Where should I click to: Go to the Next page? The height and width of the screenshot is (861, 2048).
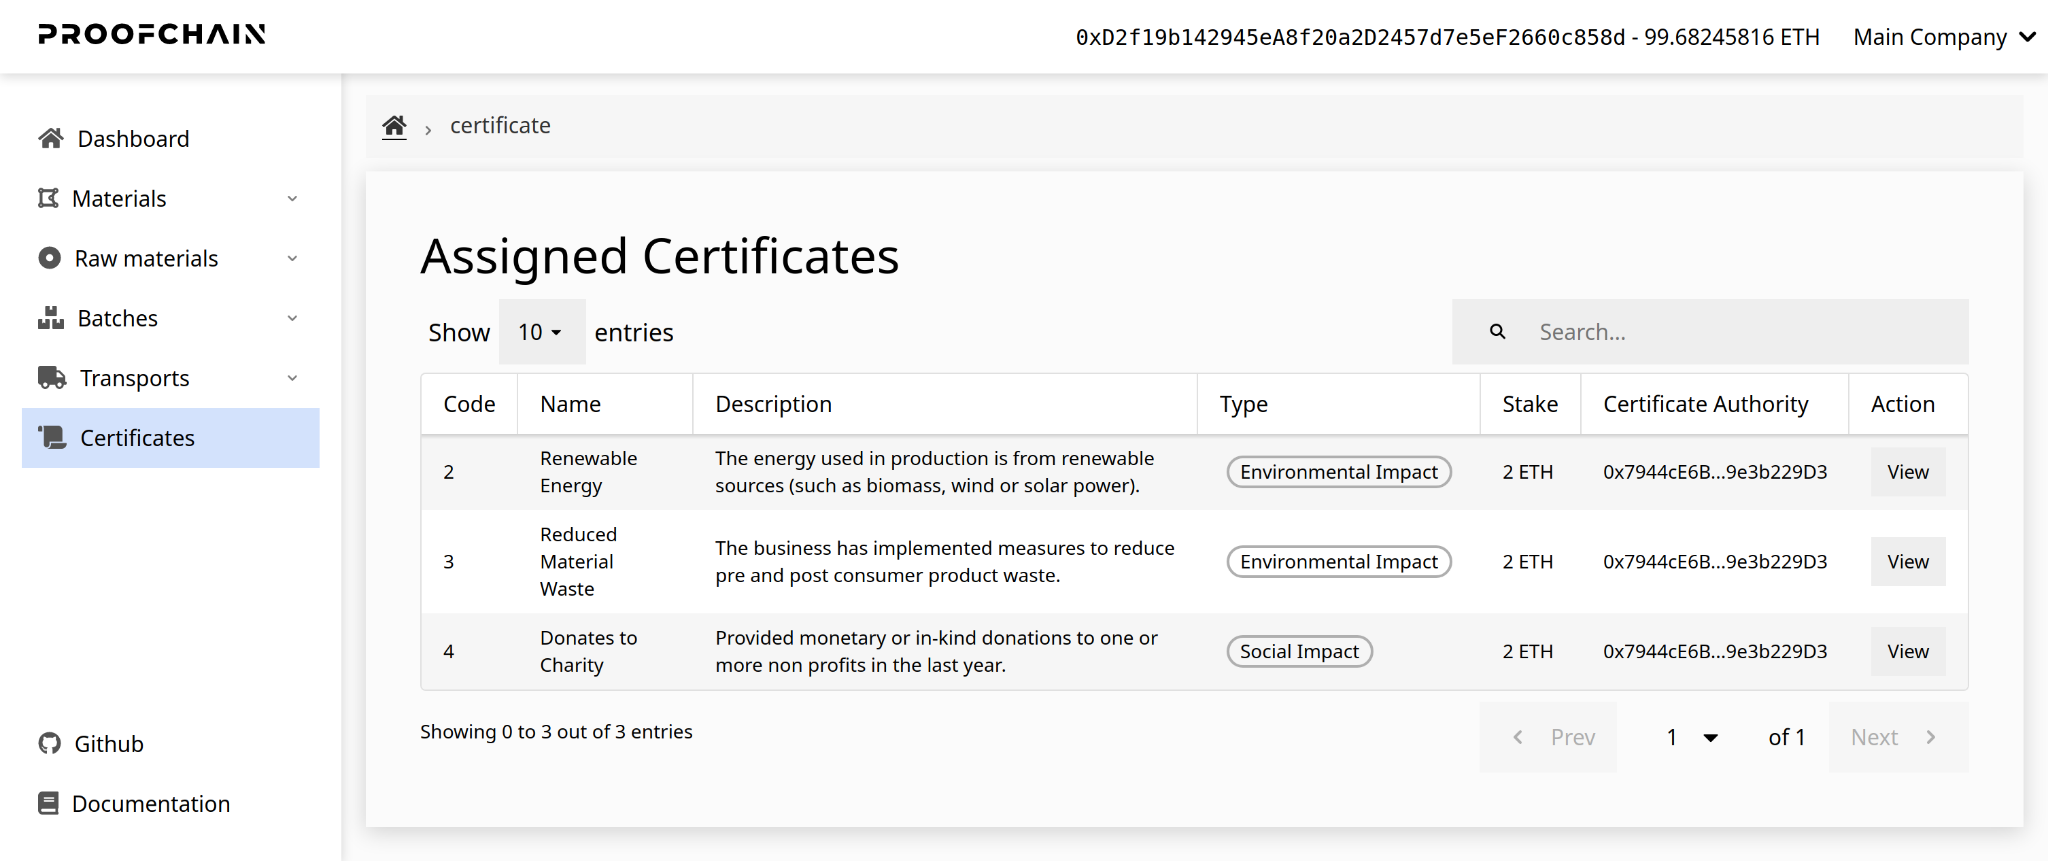[x=1898, y=737]
